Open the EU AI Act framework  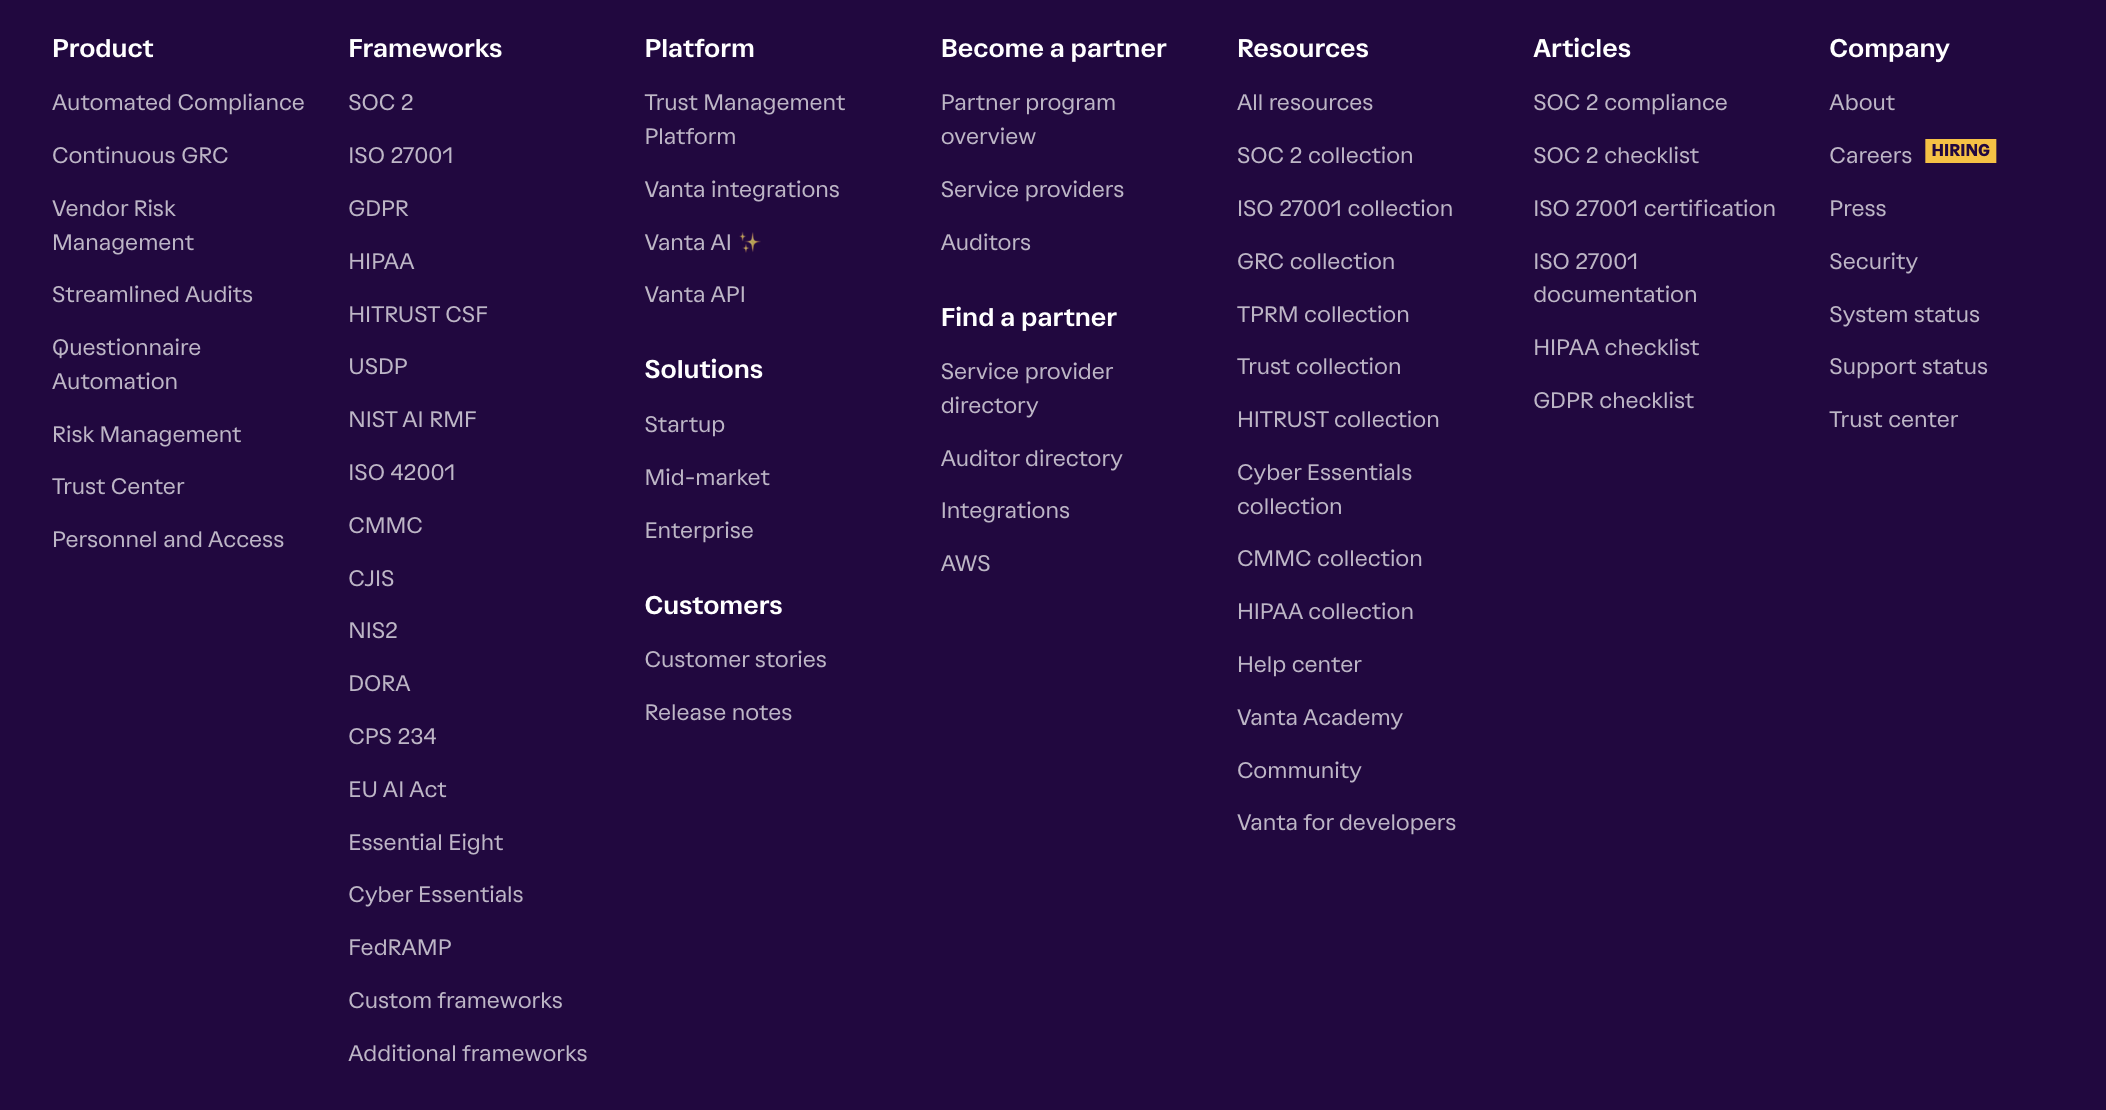tap(396, 790)
